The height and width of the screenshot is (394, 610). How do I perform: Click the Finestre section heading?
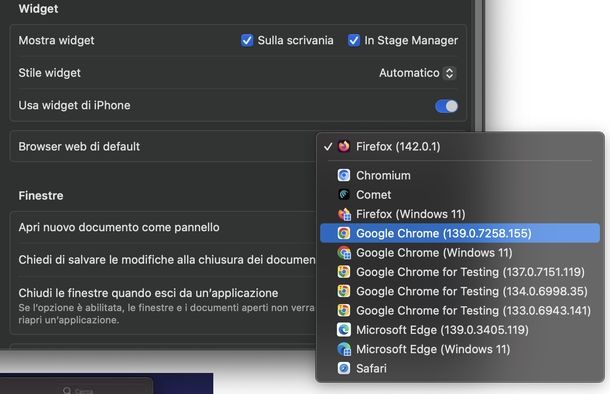pyautogui.click(x=41, y=196)
